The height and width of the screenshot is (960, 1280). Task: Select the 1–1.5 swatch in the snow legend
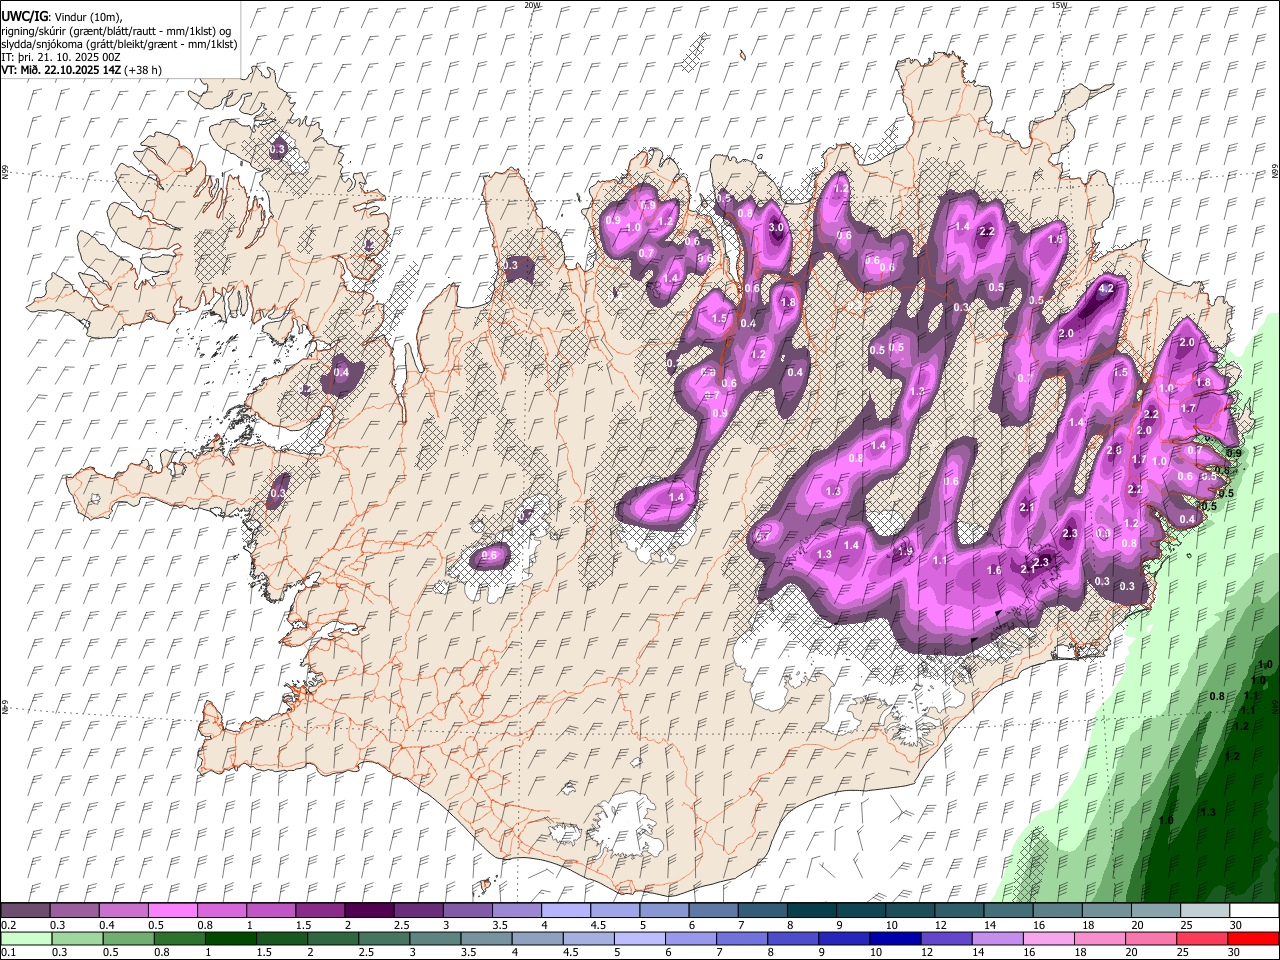[x=270, y=910]
